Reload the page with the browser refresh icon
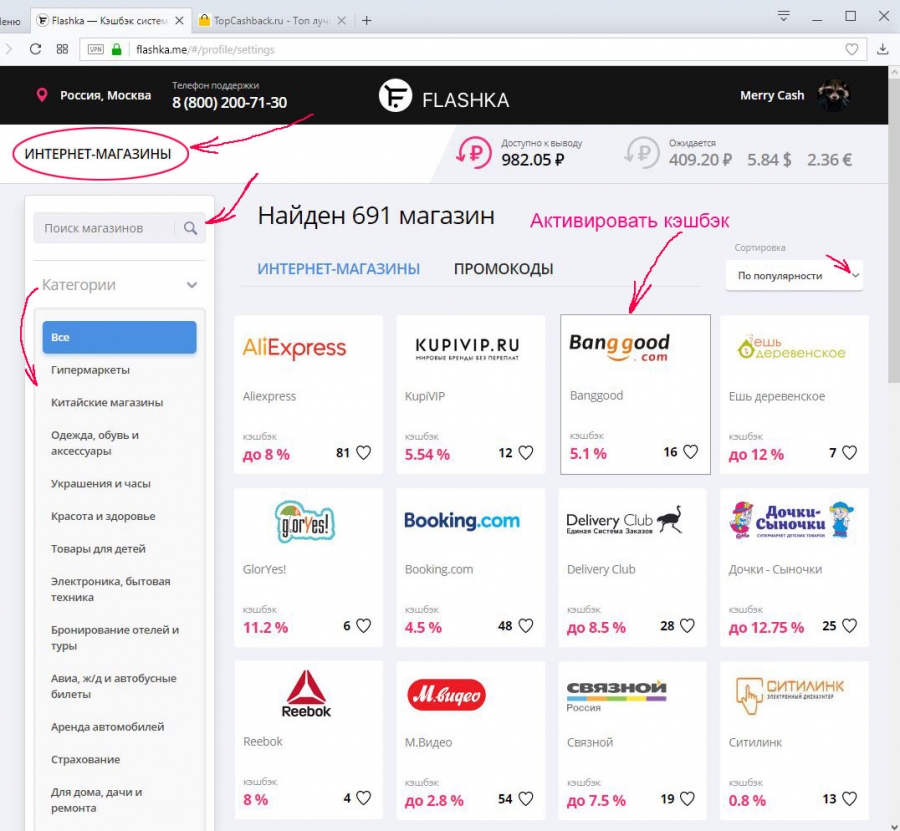Screen dimensions: 900x831 [x=35, y=49]
